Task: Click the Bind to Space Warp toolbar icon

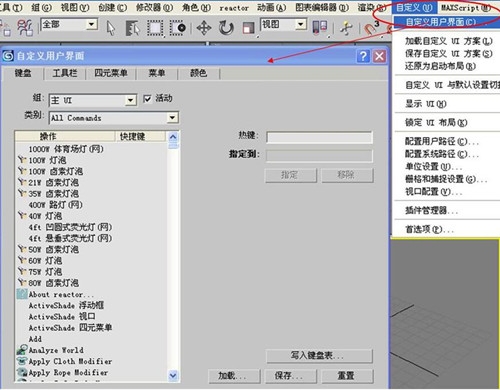Action: click(25, 27)
